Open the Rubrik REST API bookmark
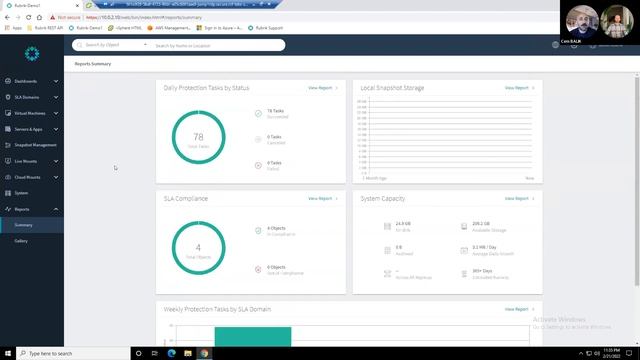 [45, 28]
